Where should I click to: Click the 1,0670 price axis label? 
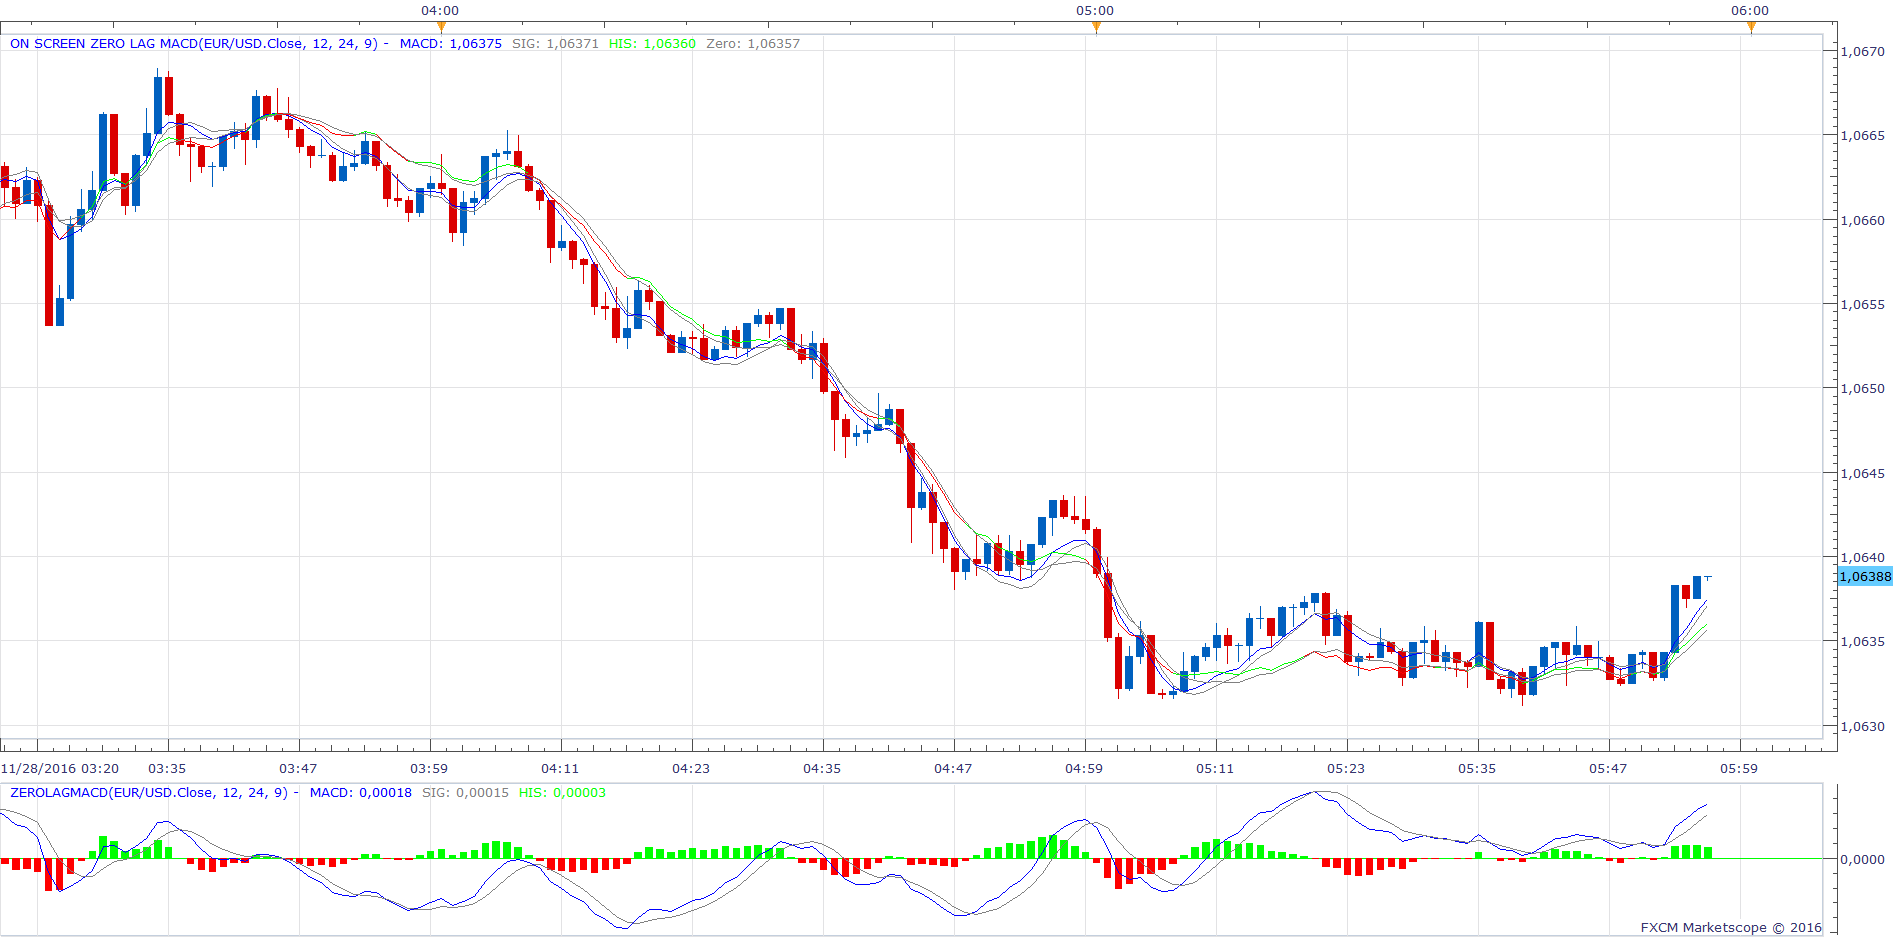point(1863,51)
